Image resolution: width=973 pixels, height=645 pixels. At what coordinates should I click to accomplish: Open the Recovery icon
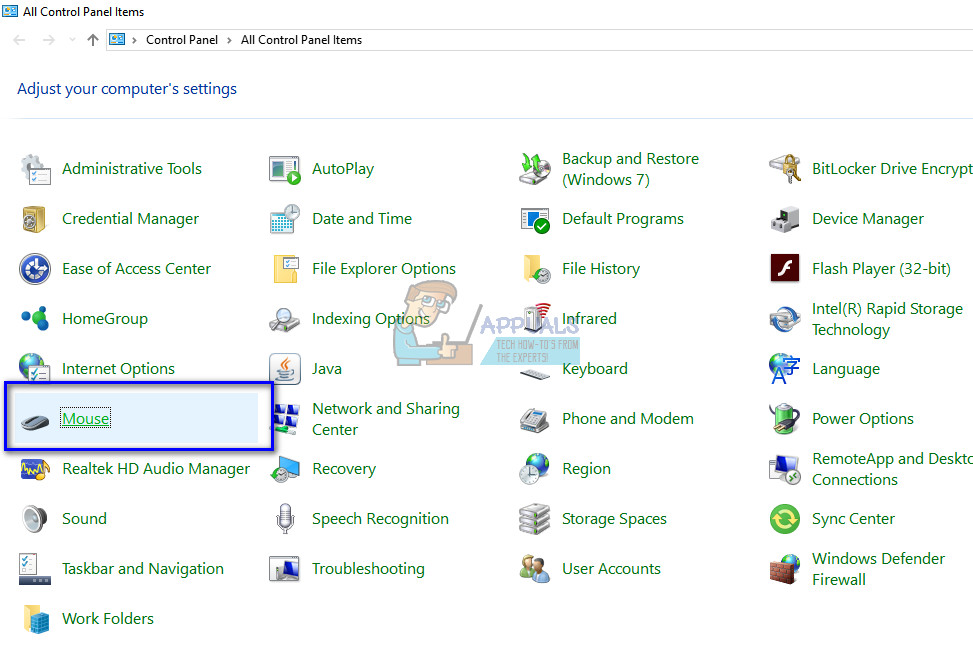285,469
